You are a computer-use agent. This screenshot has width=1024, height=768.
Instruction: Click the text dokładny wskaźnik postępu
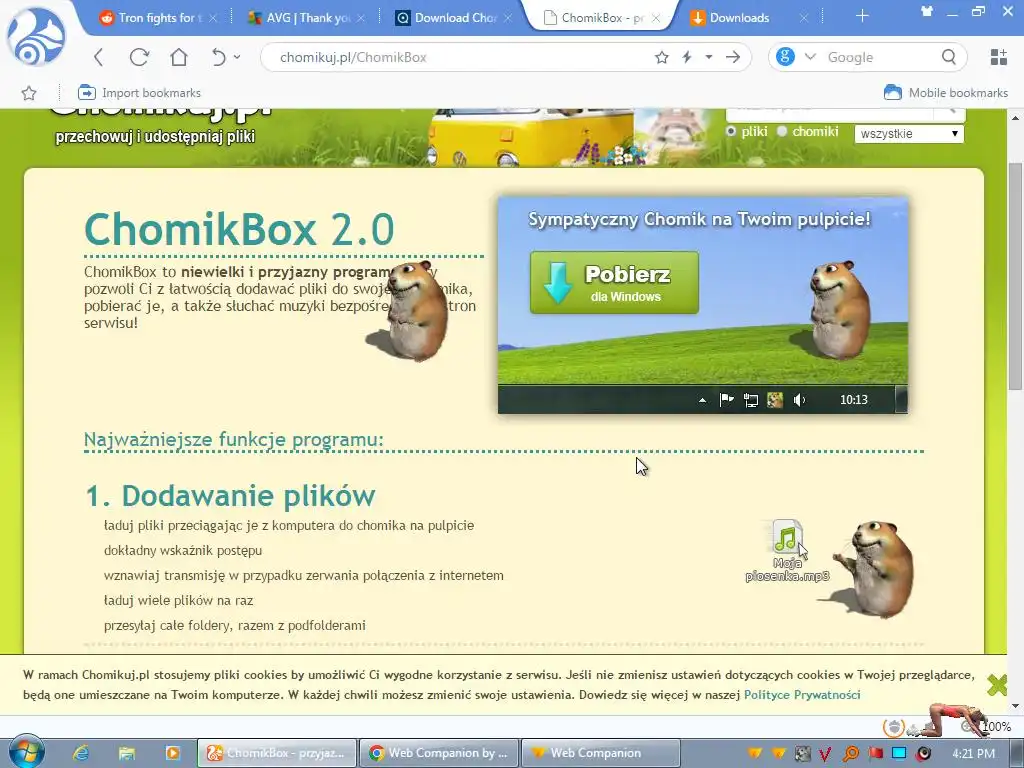tap(183, 551)
